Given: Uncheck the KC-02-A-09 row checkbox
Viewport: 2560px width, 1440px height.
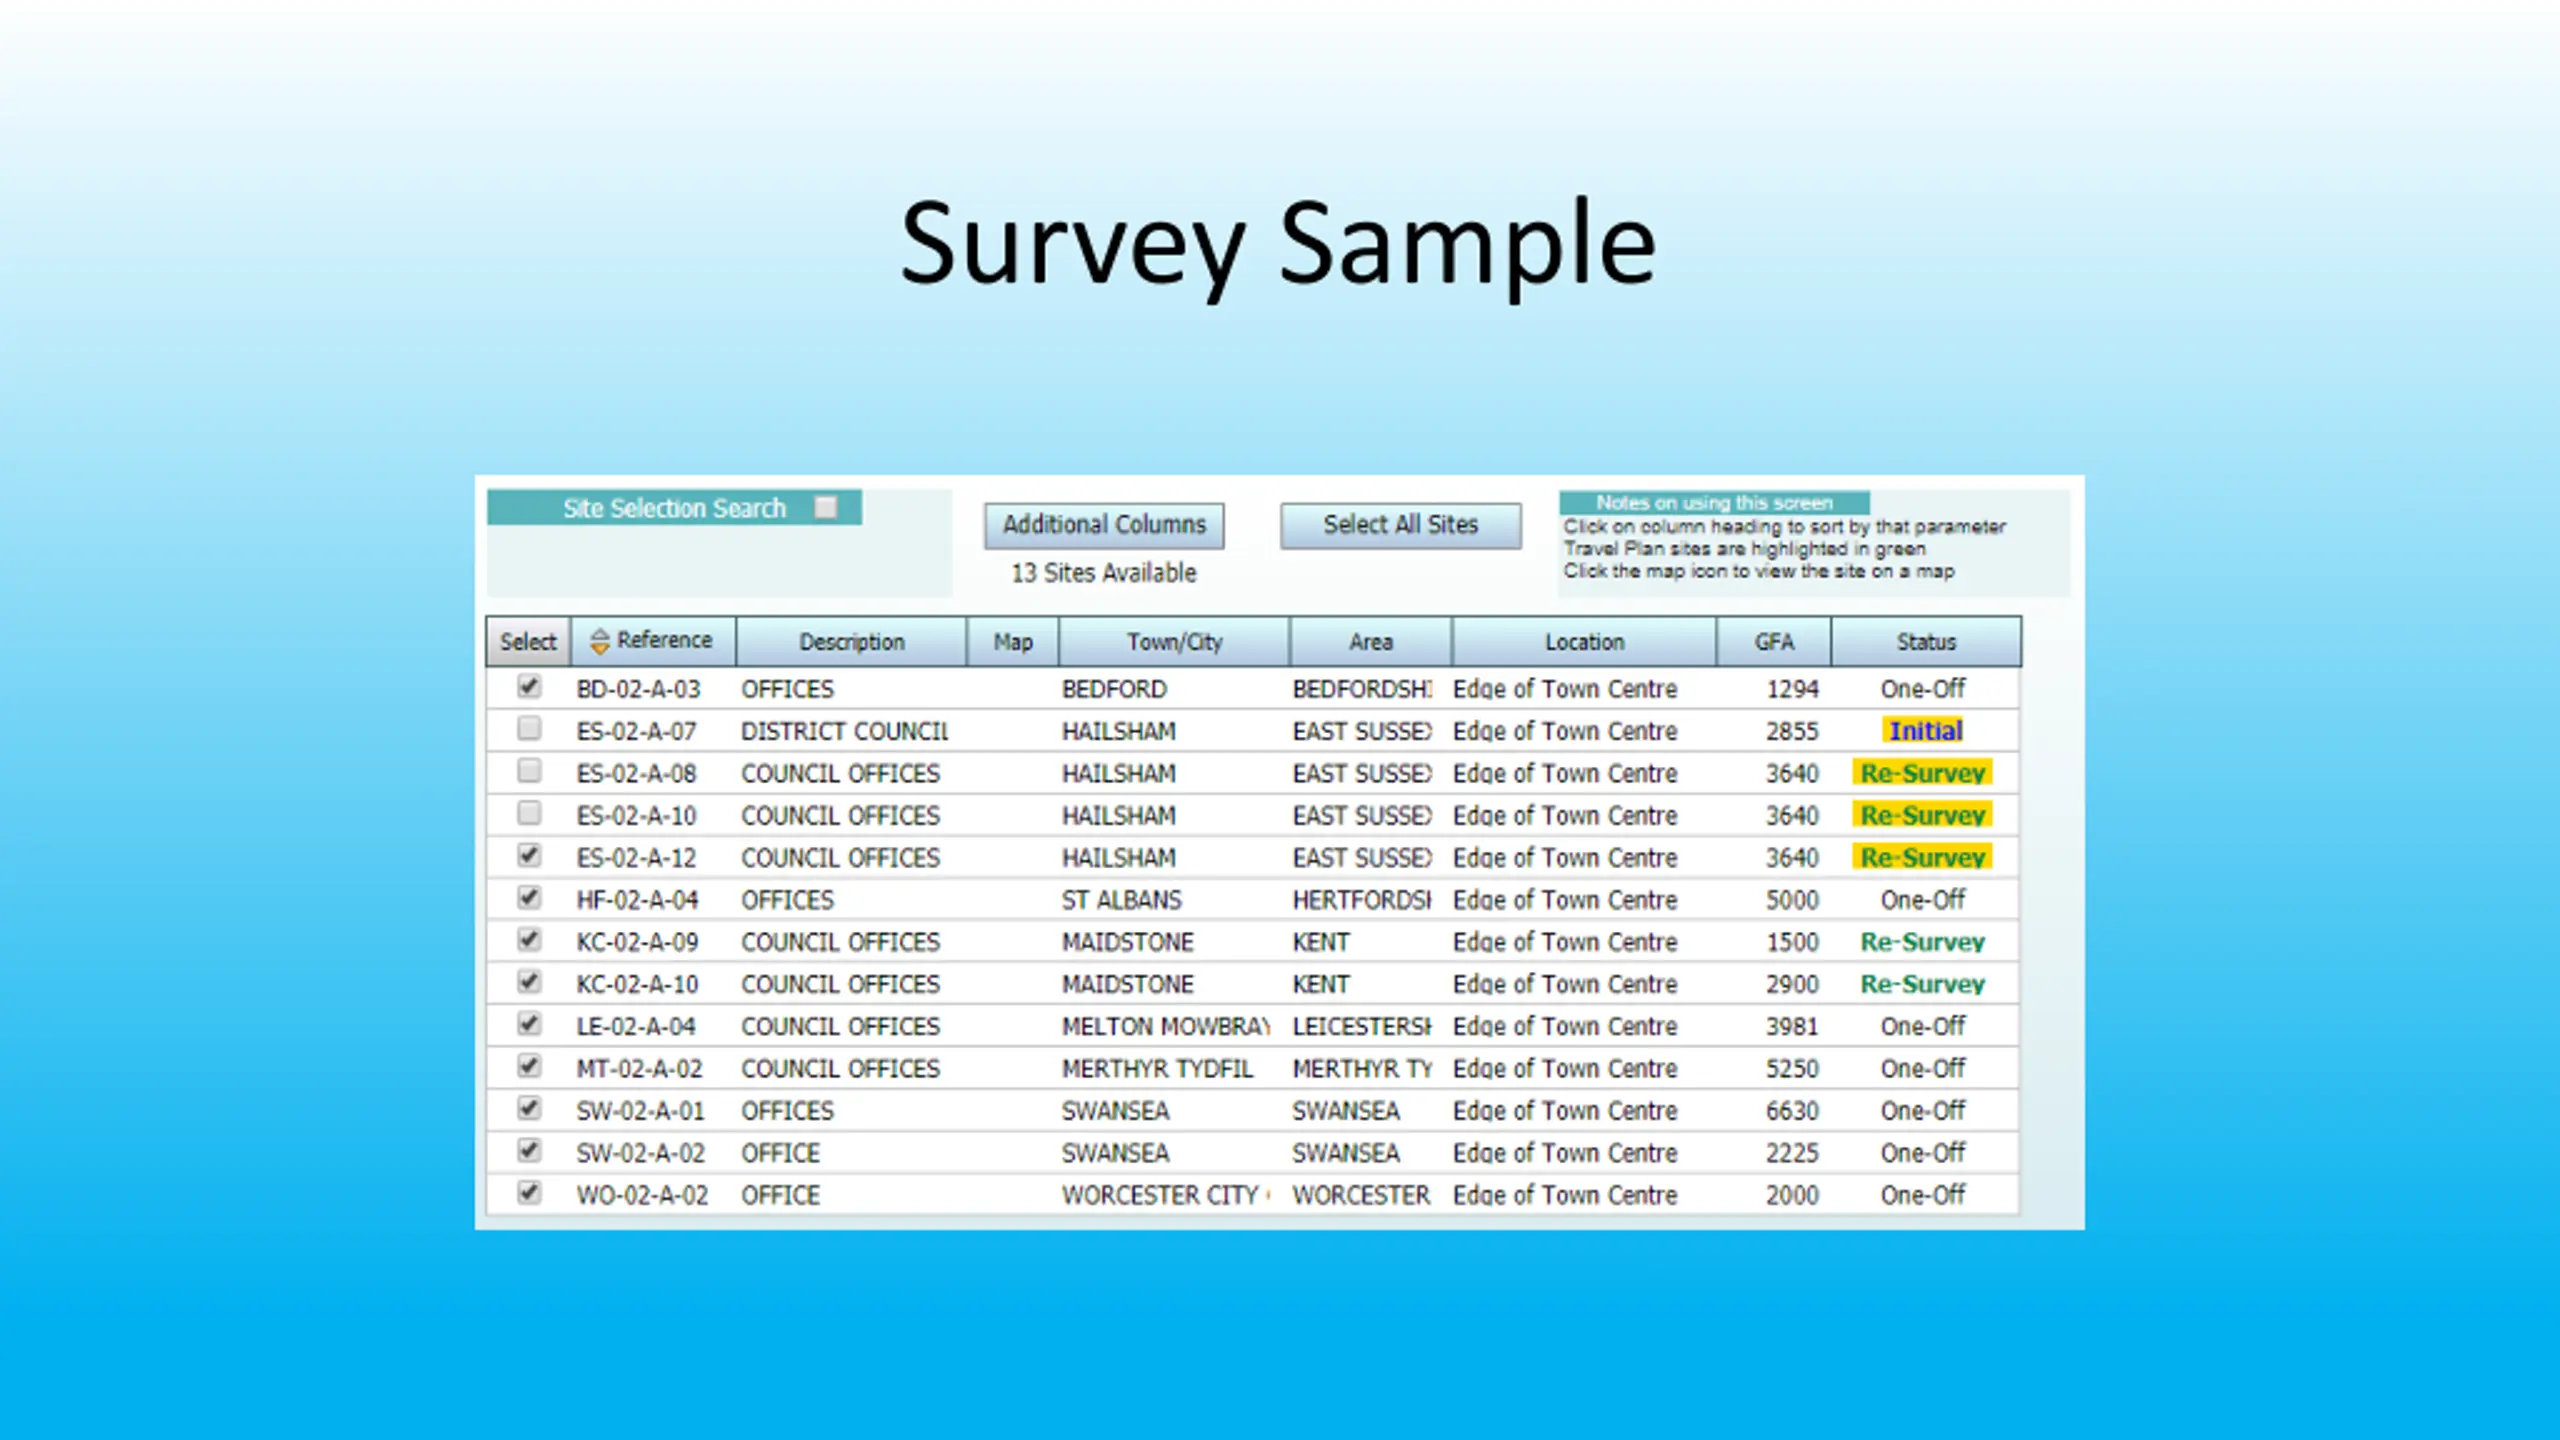Looking at the screenshot, I should [x=529, y=939].
